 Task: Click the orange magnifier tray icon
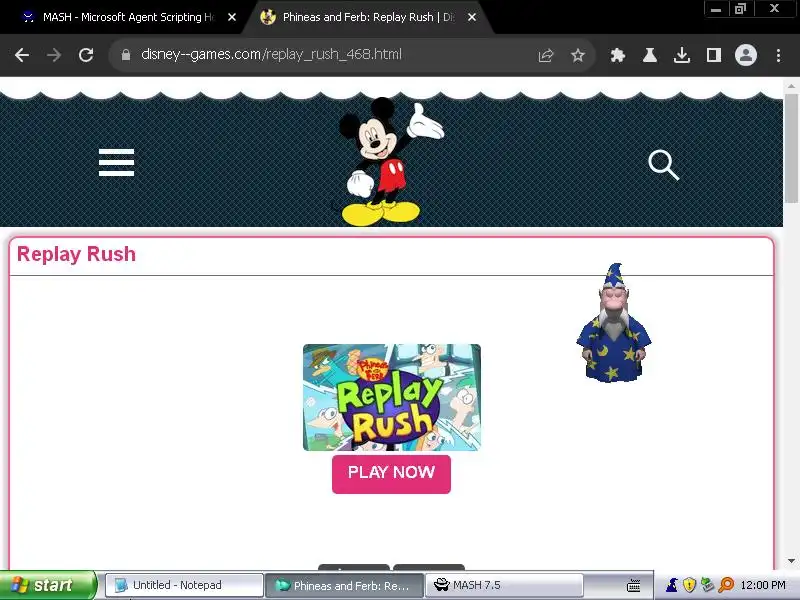[x=726, y=585]
